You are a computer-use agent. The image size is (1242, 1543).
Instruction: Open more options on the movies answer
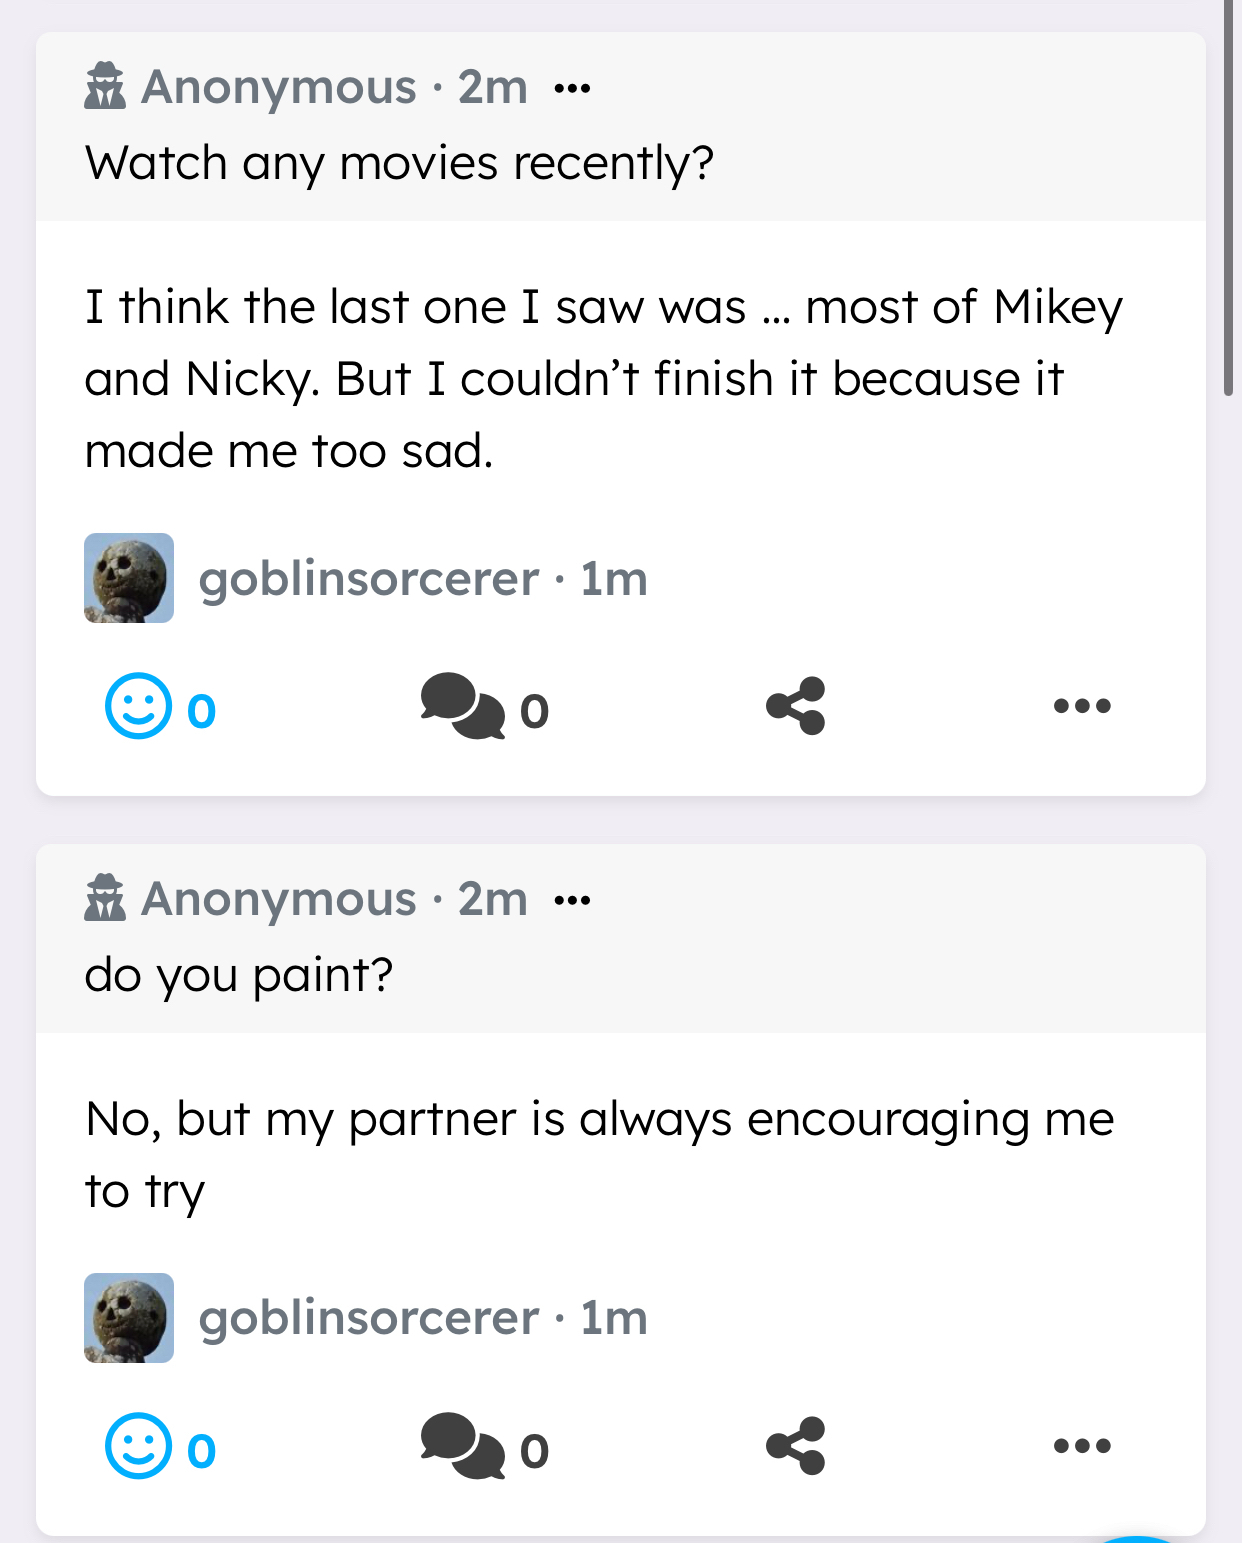[x=1082, y=706]
